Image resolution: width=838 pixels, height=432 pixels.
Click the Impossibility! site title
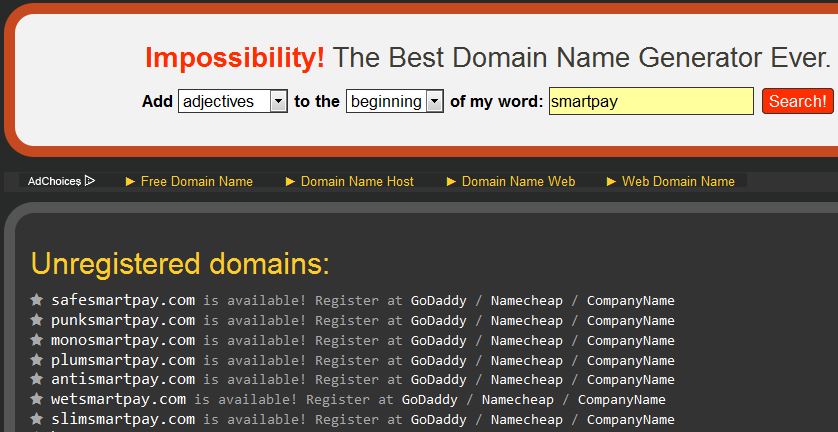[235, 58]
